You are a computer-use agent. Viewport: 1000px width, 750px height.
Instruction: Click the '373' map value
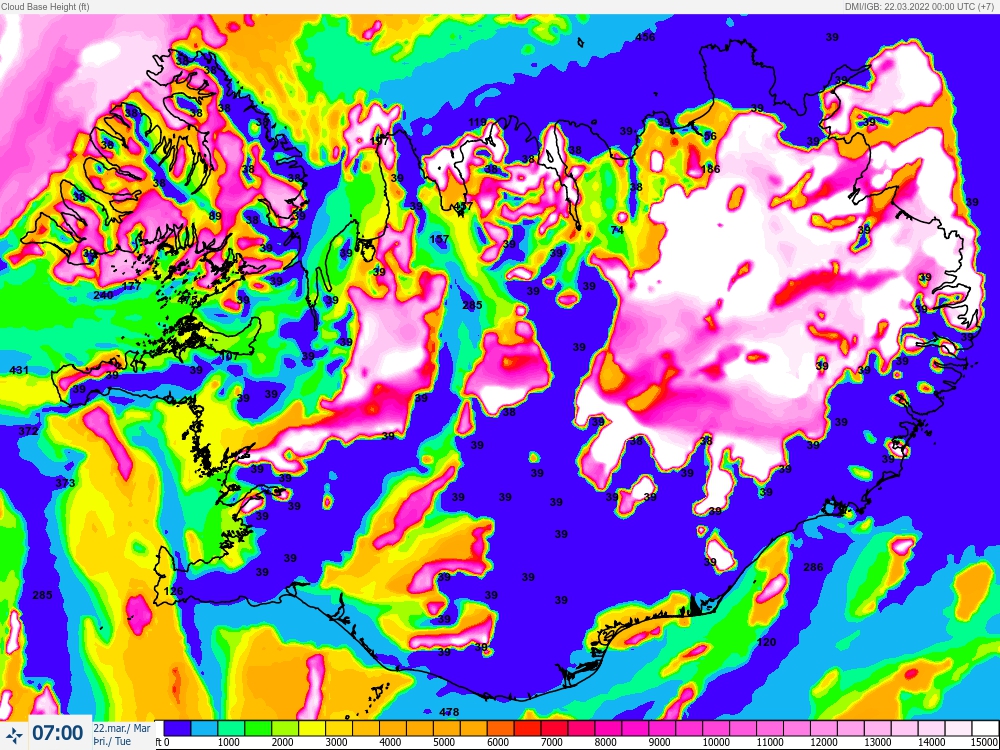pos(65,483)
